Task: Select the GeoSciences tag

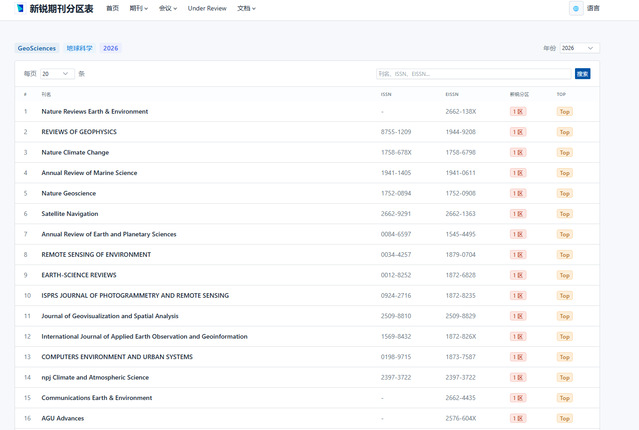Action: click(x=37, y=48)
